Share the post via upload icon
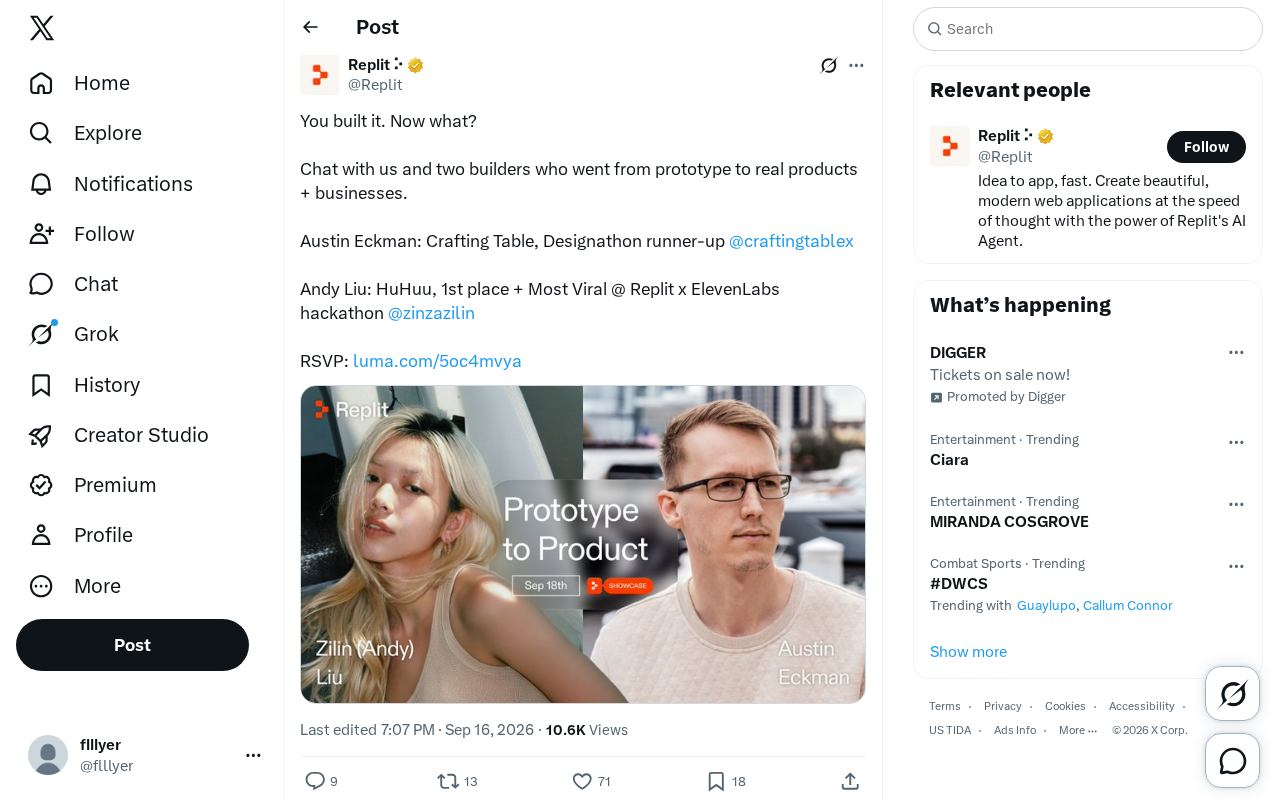The height and width of the screenshot is (800, 1280). pos(850,781)
